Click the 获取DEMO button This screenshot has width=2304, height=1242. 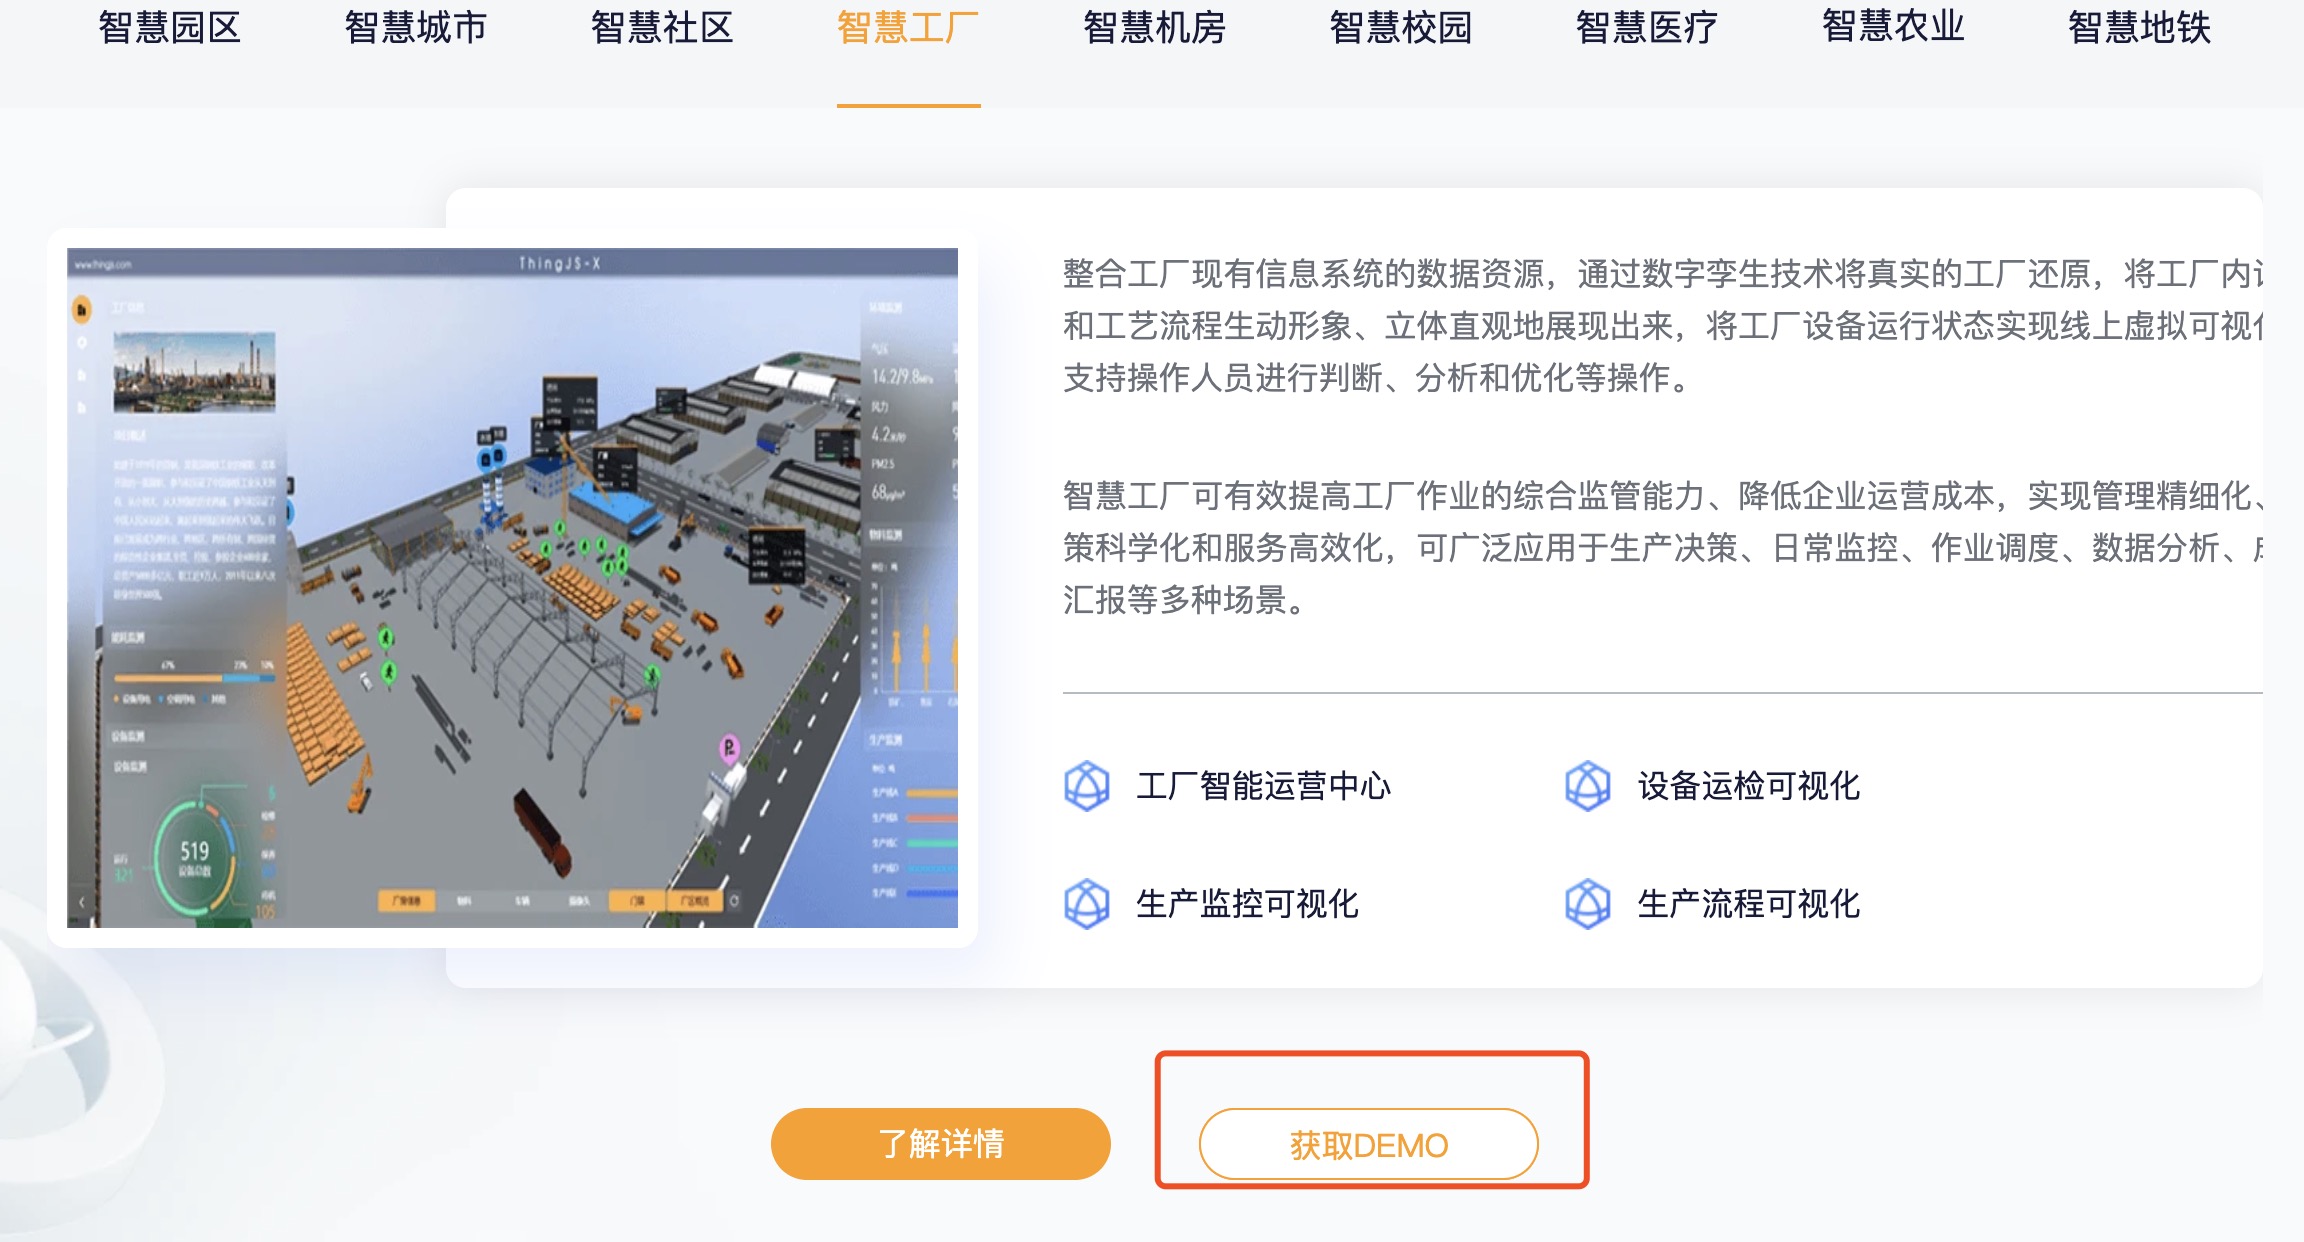pyautogui.click(x=1368, y=1144)
